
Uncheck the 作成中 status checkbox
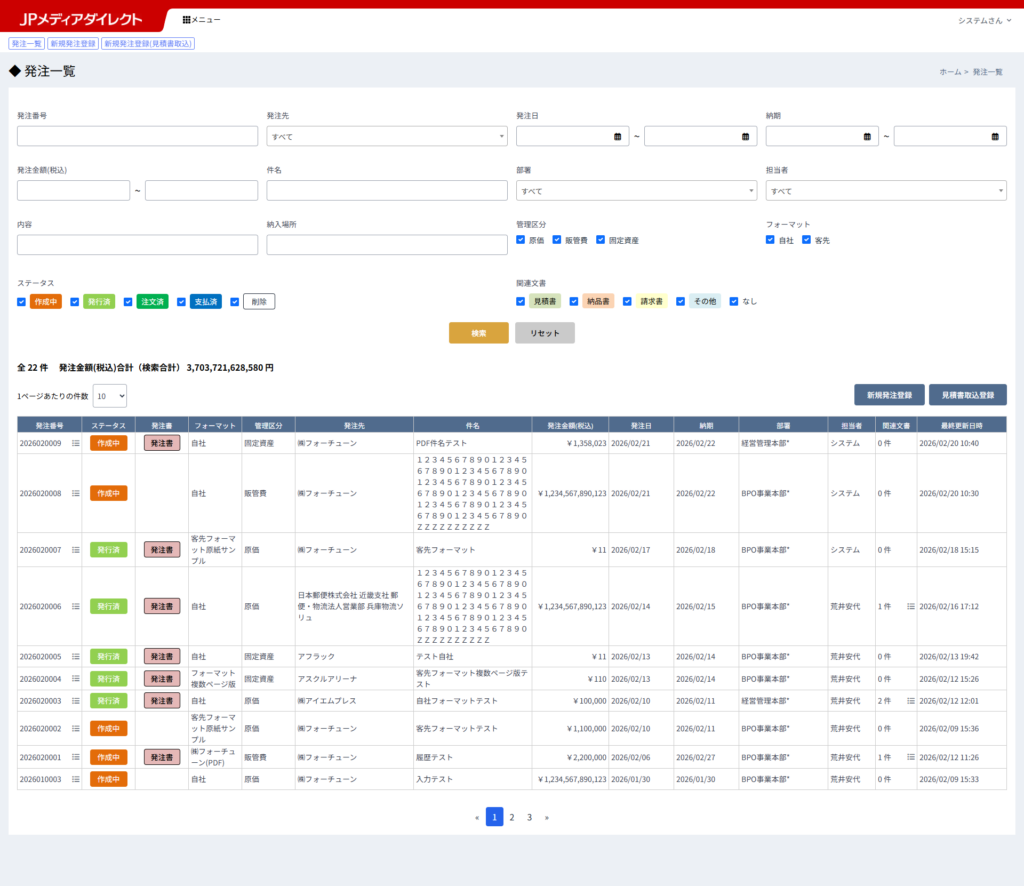(22, 302)
